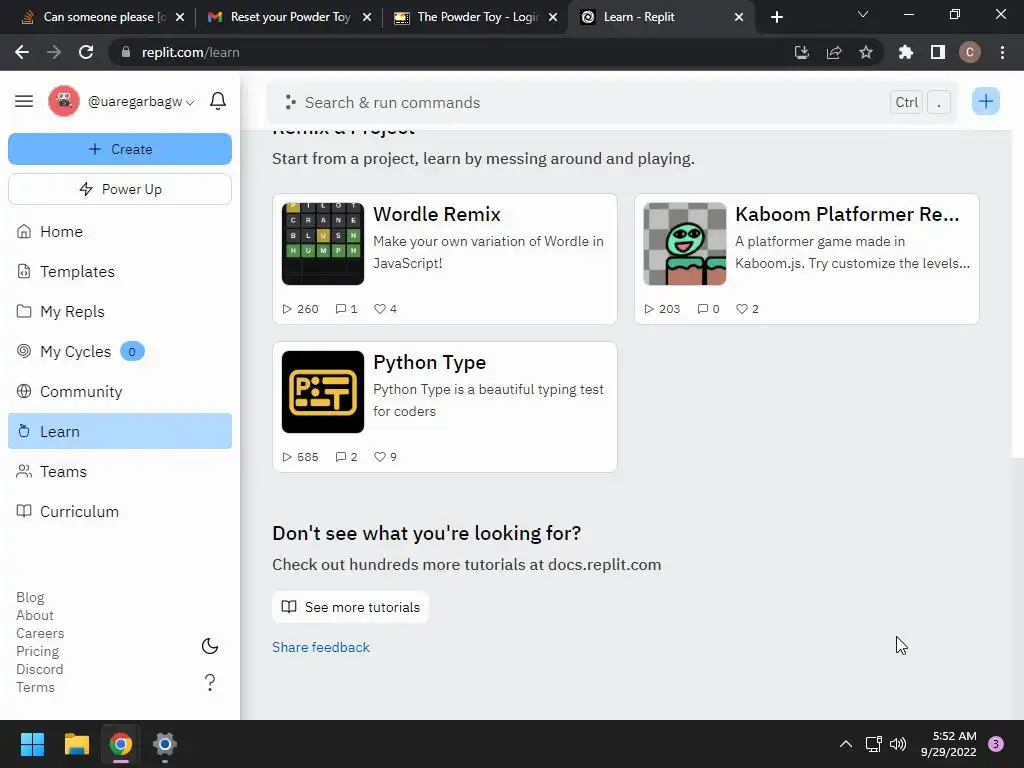Toggle dark mode moon icon
Viewport: 1024px width, 768px height.
coord(210,647)
